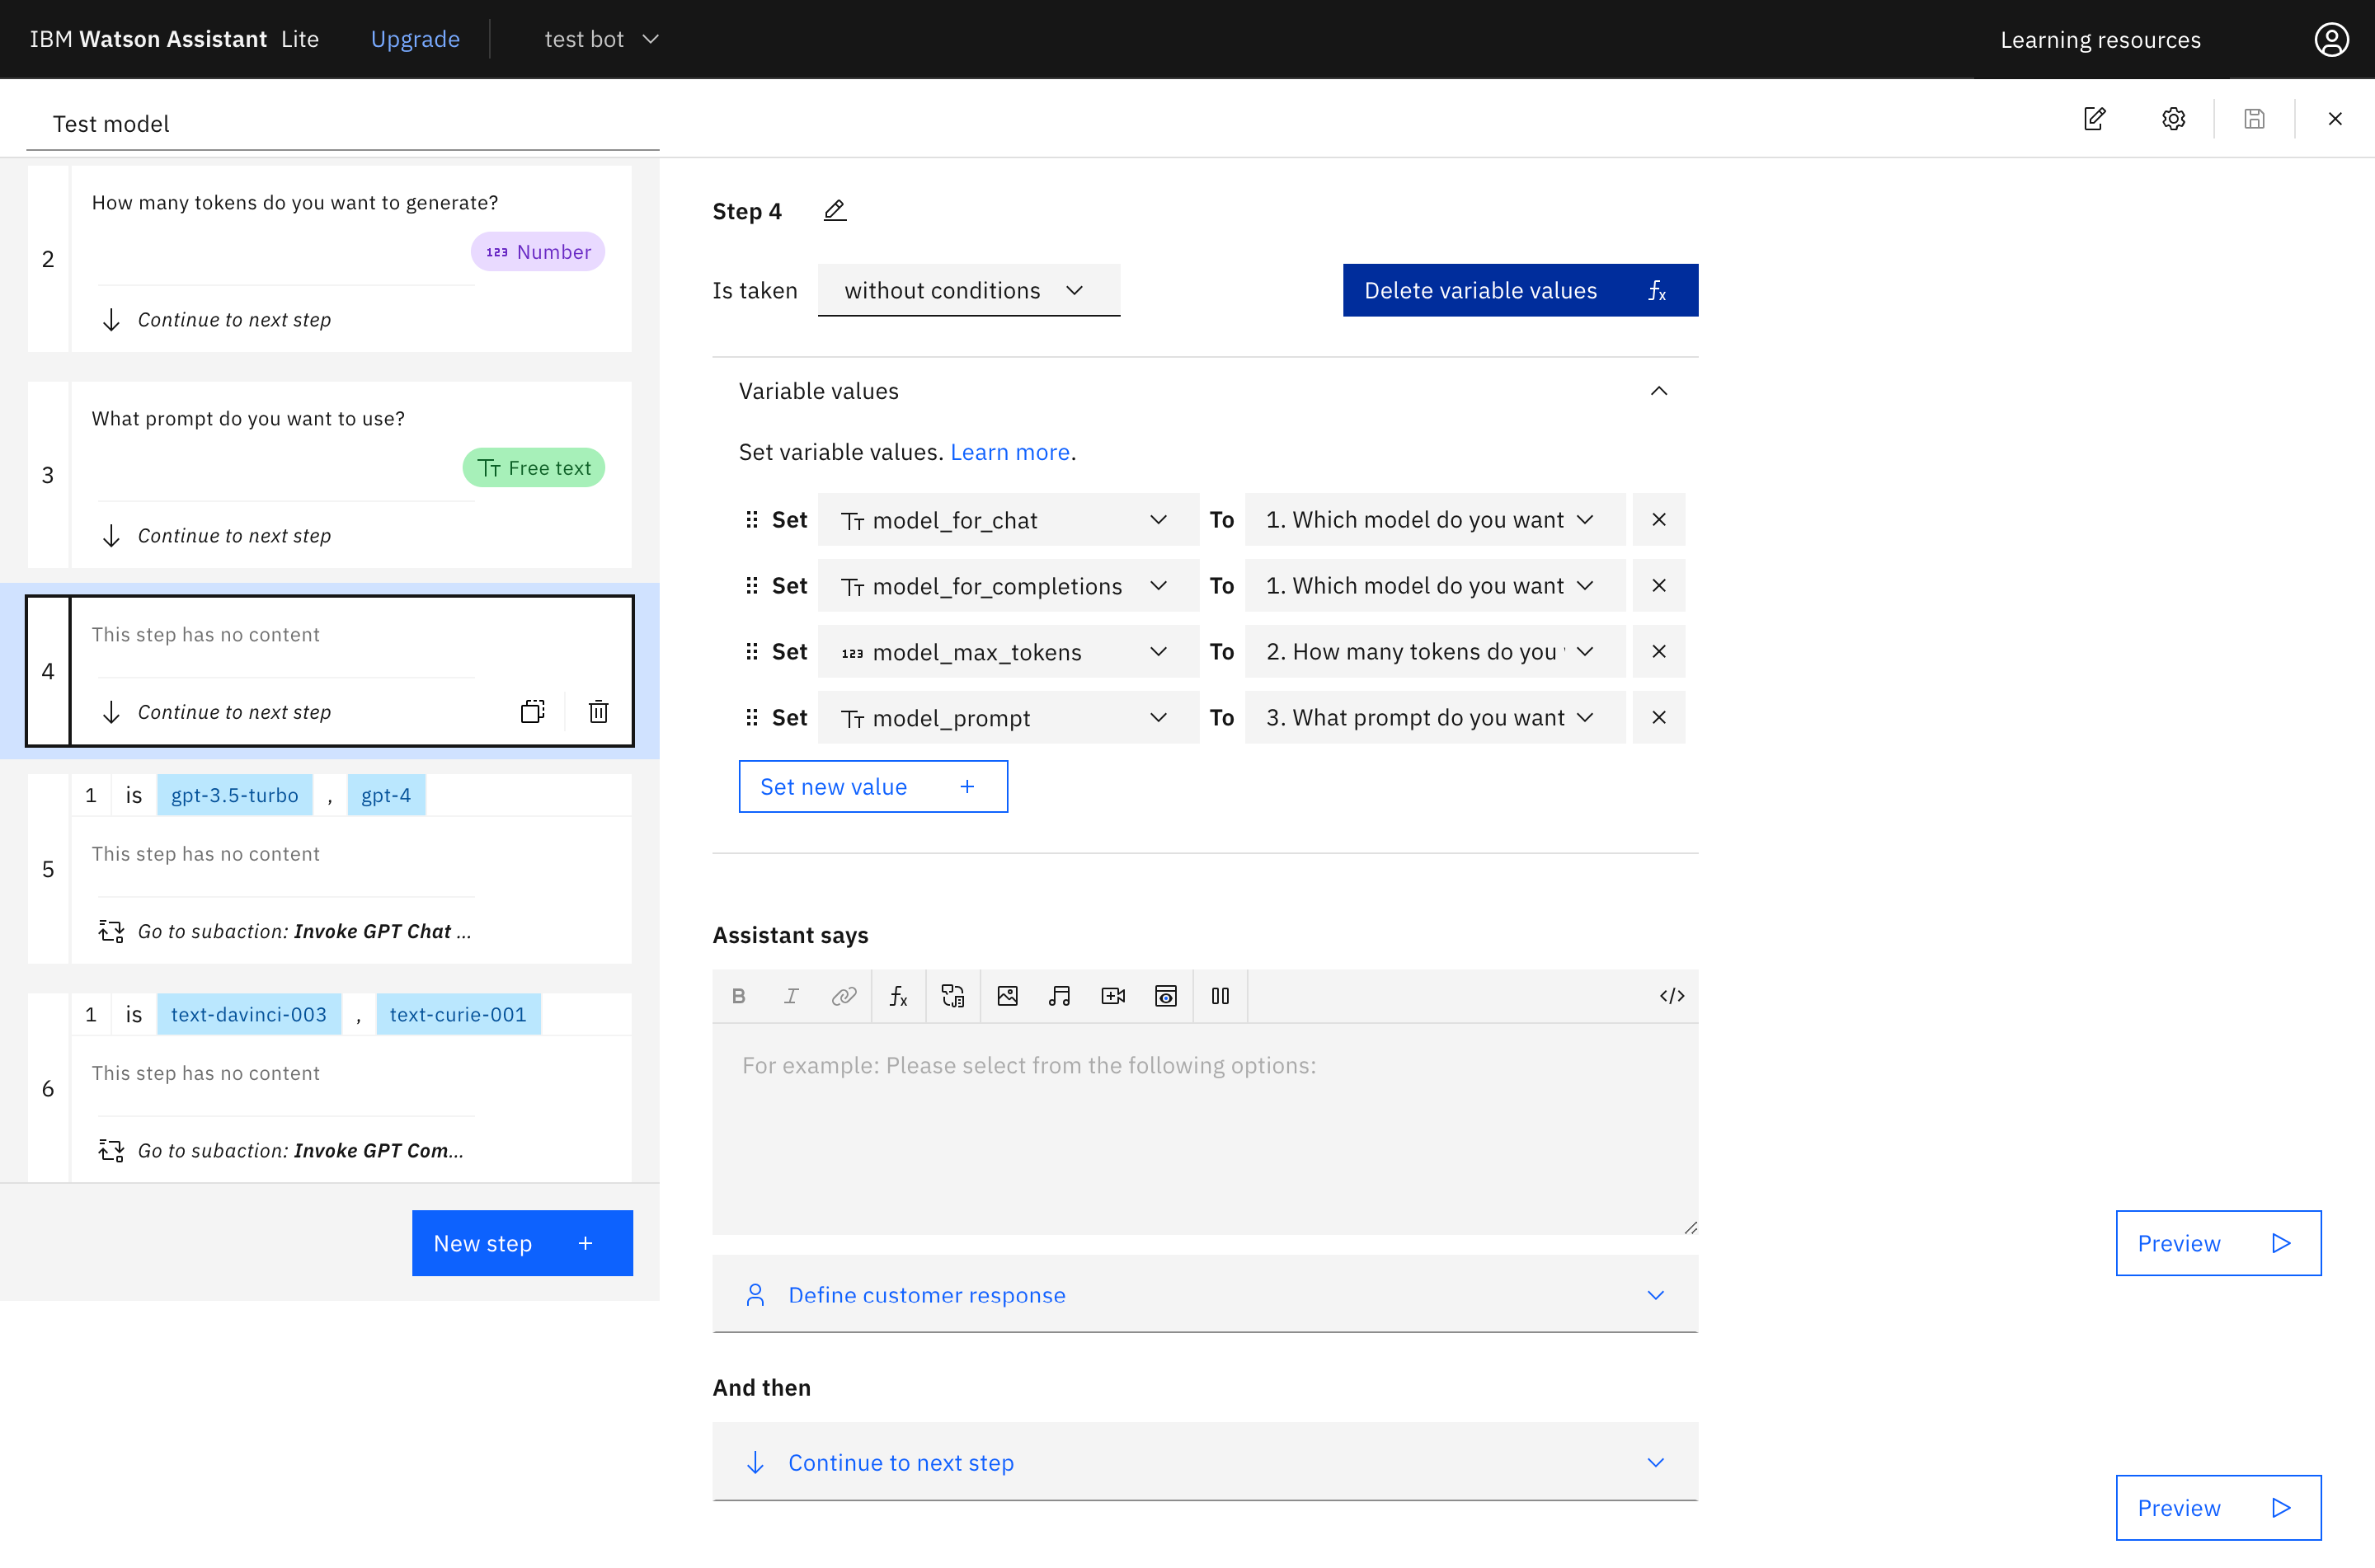The image size is (2375, 1568).
Task: Open Learning resources in header
Action: tap(2100, 40)
